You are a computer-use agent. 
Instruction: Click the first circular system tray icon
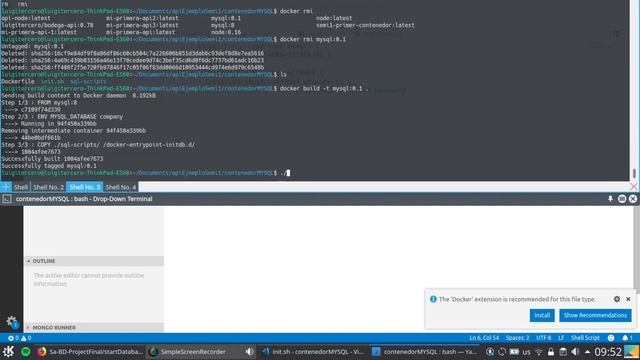(x=490, y=352)
